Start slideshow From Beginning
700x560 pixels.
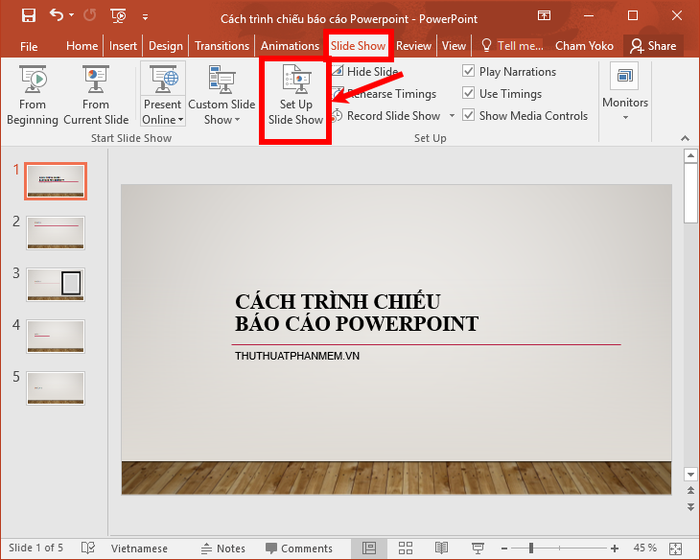point(32,95)
